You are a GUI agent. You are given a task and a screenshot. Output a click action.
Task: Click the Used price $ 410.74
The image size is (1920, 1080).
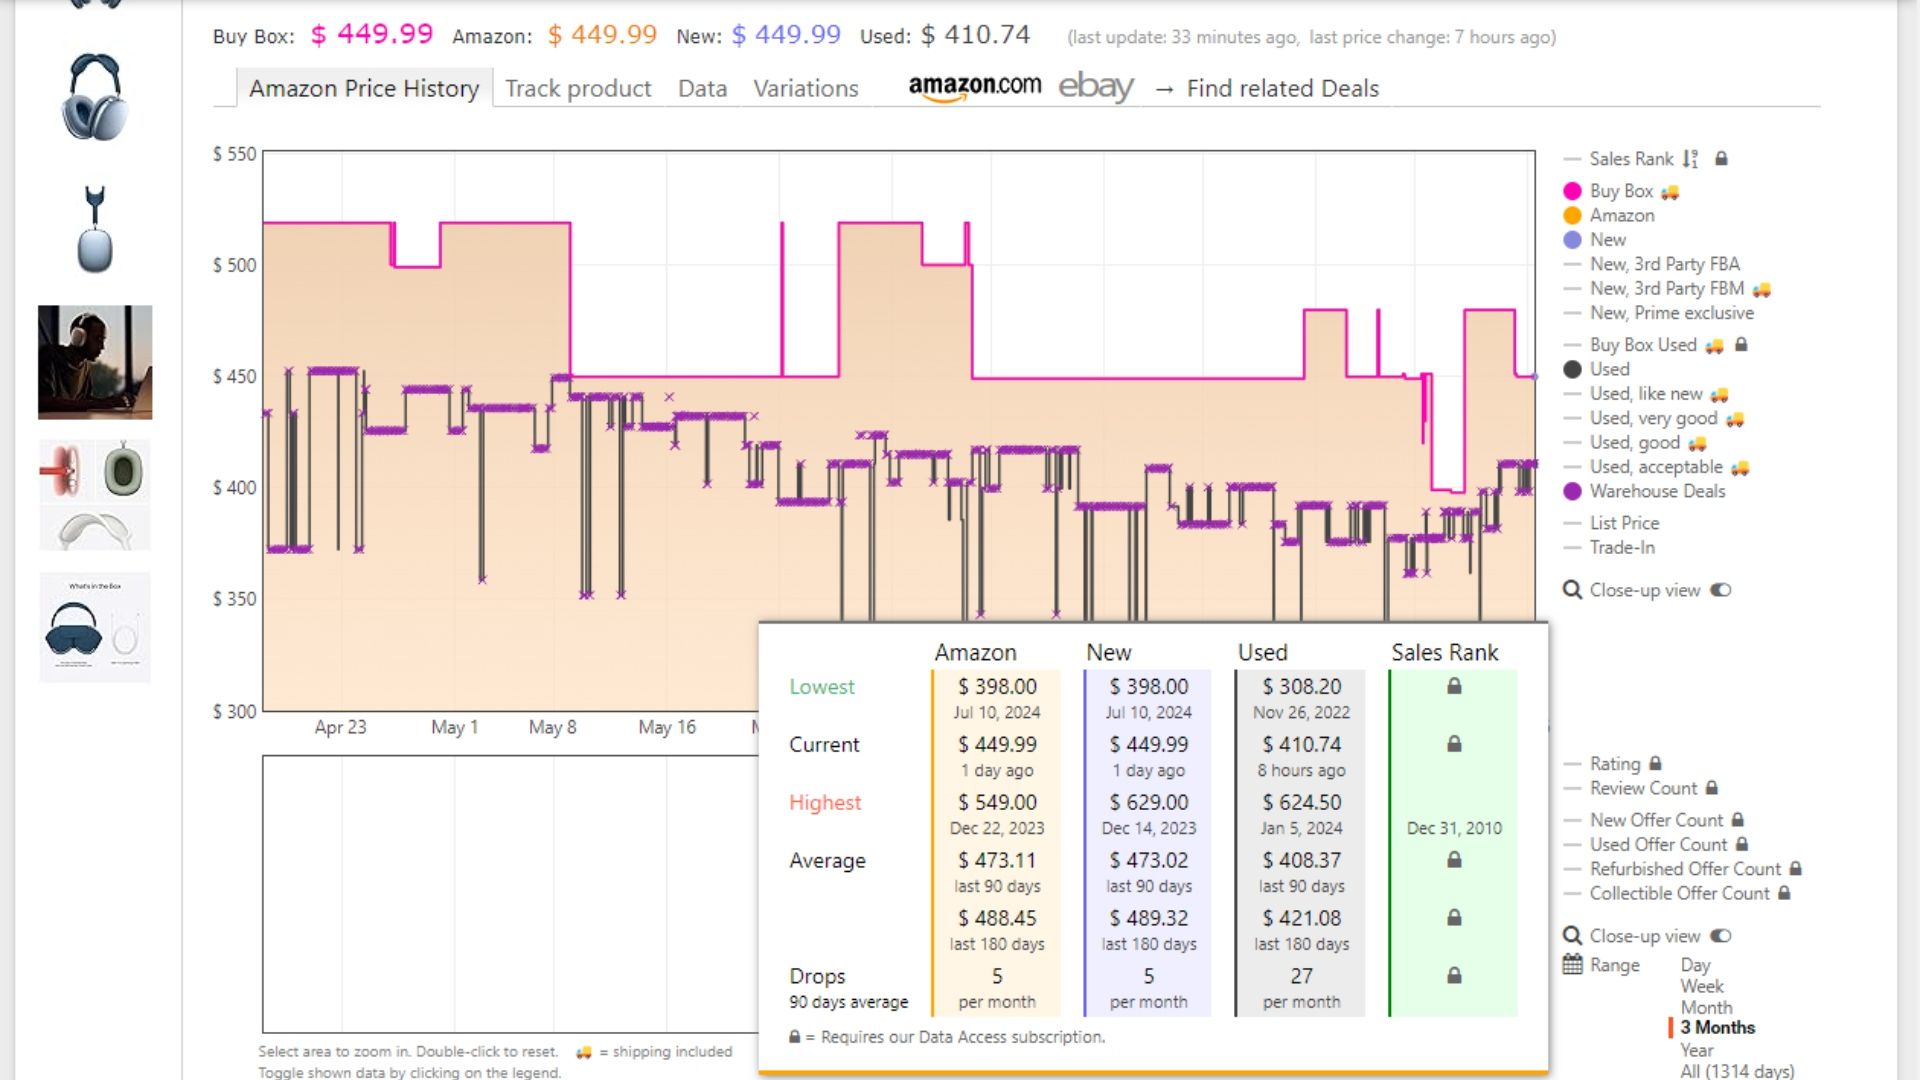pyautogui.click(x=975, y=35)
